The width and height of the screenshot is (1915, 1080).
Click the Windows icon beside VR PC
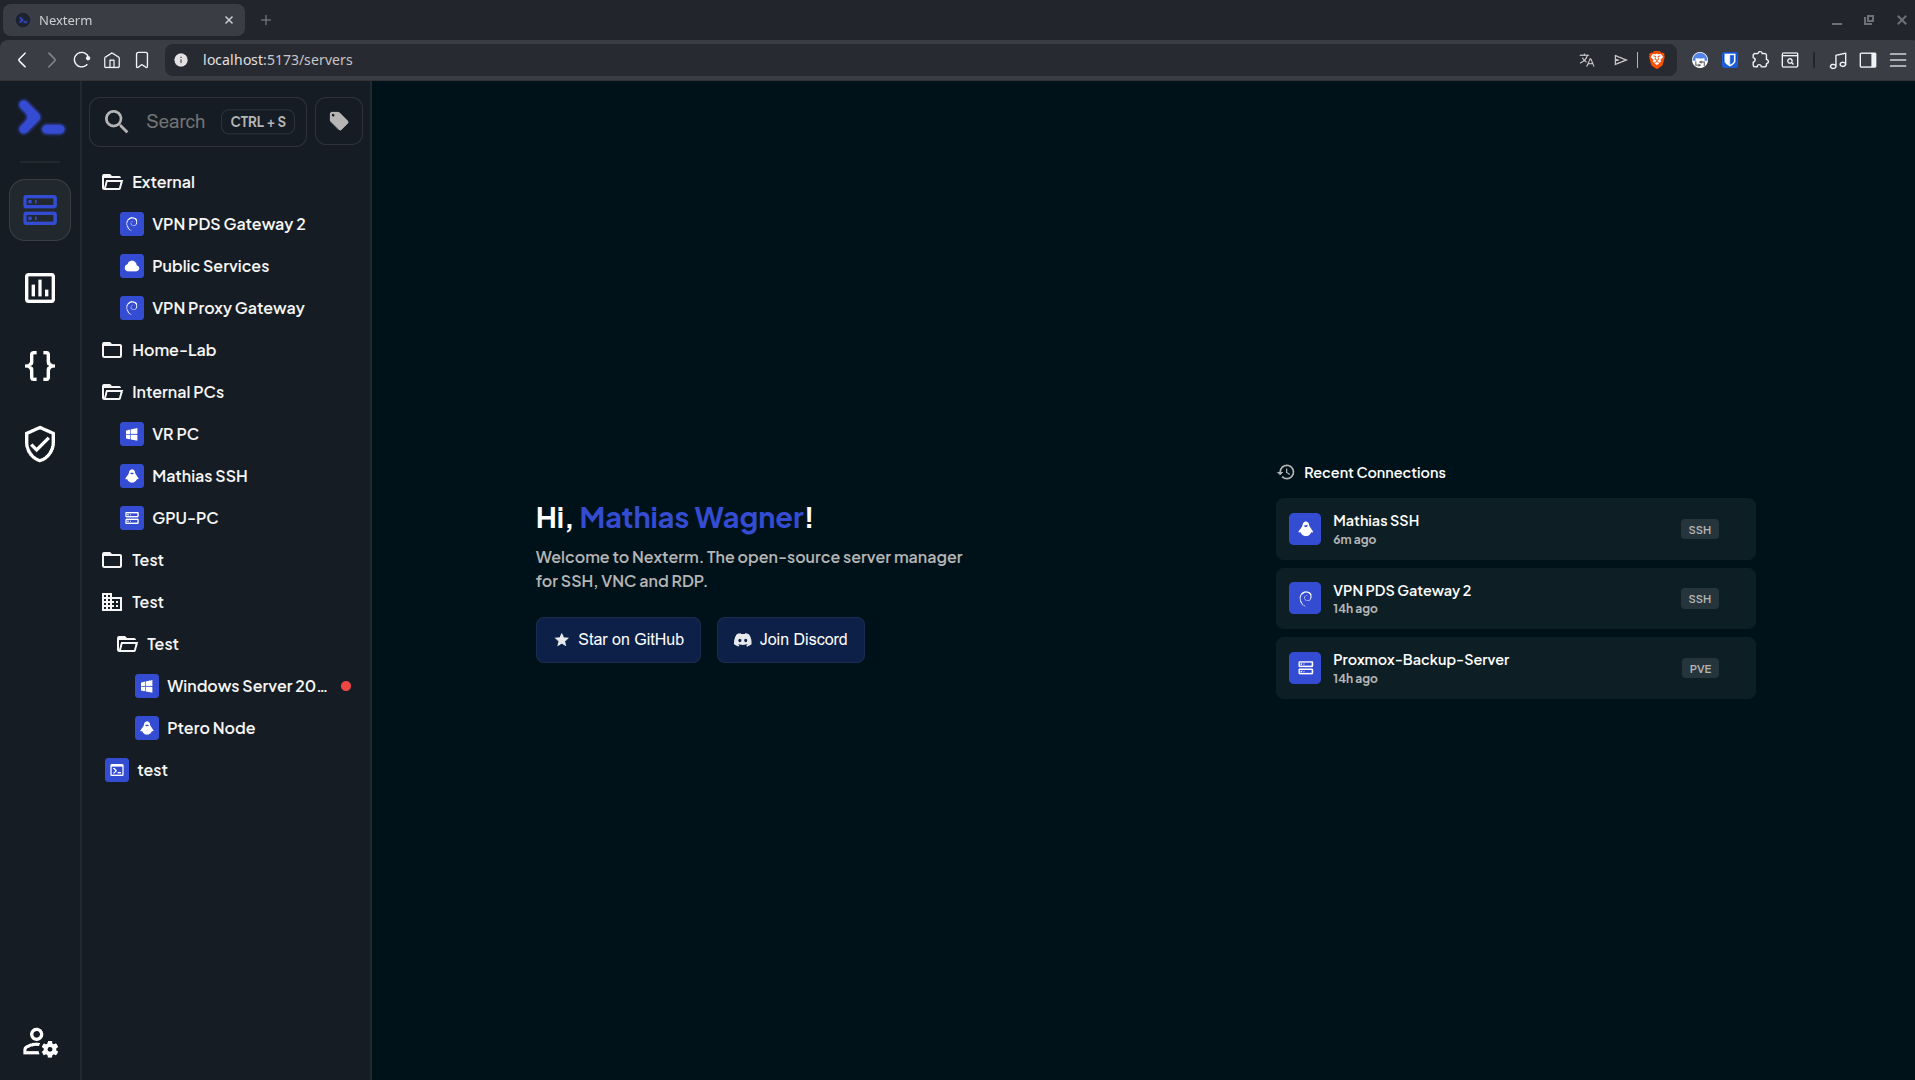[132, 434]
